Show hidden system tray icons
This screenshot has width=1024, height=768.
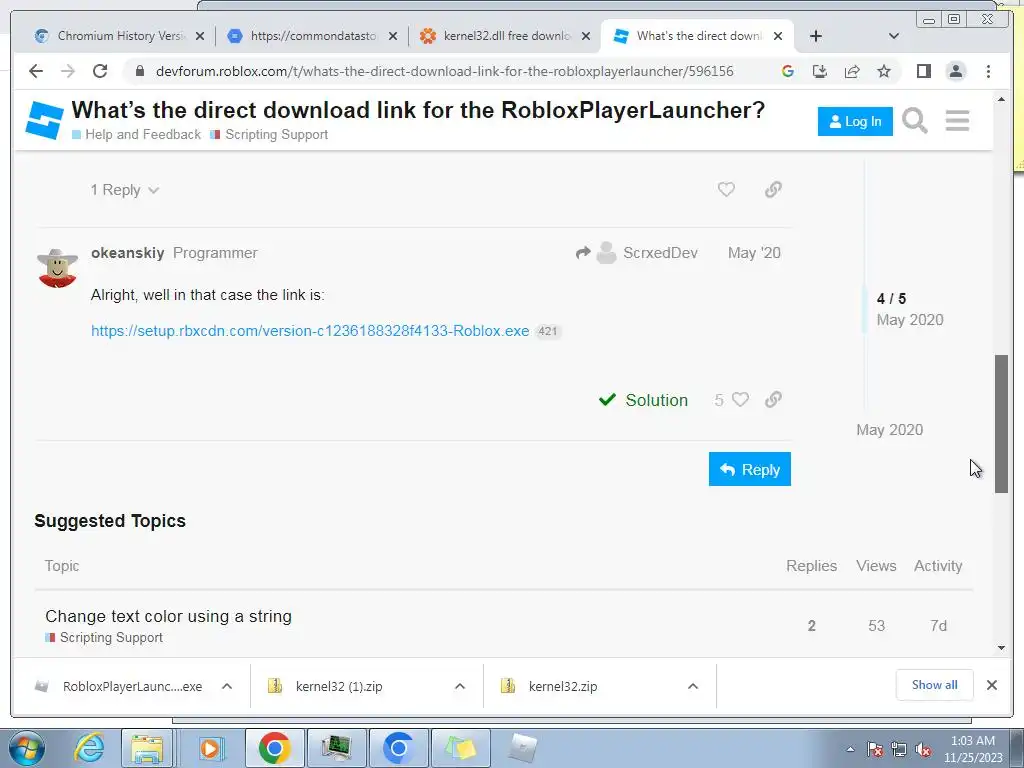coord(850,749)
